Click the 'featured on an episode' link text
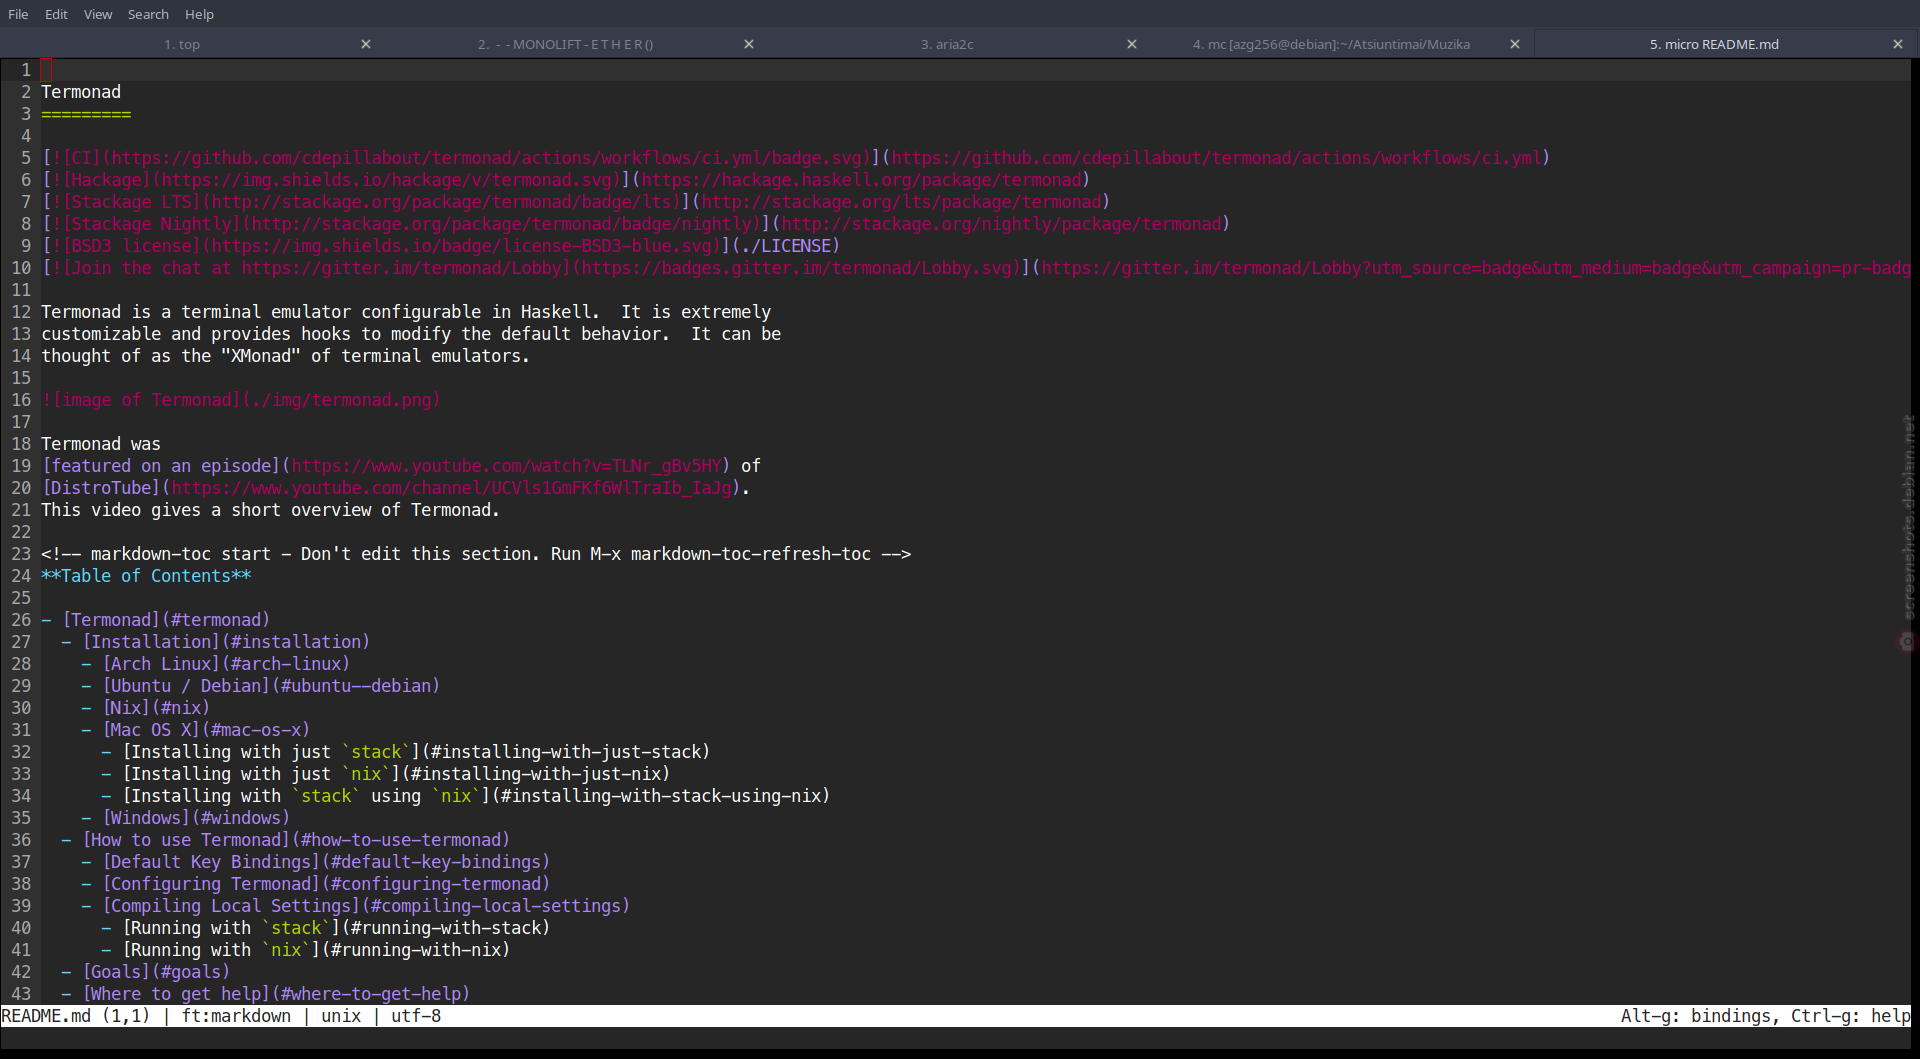Screen dimensions: 1920x1059 point(161,466)
